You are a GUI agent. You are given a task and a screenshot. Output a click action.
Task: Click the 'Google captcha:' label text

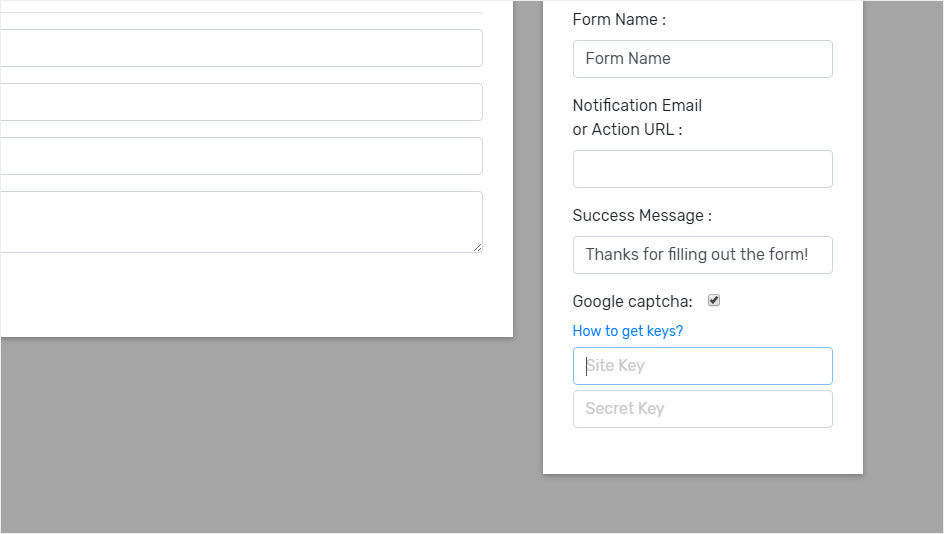pyautogui.click(x=632, y=302)
